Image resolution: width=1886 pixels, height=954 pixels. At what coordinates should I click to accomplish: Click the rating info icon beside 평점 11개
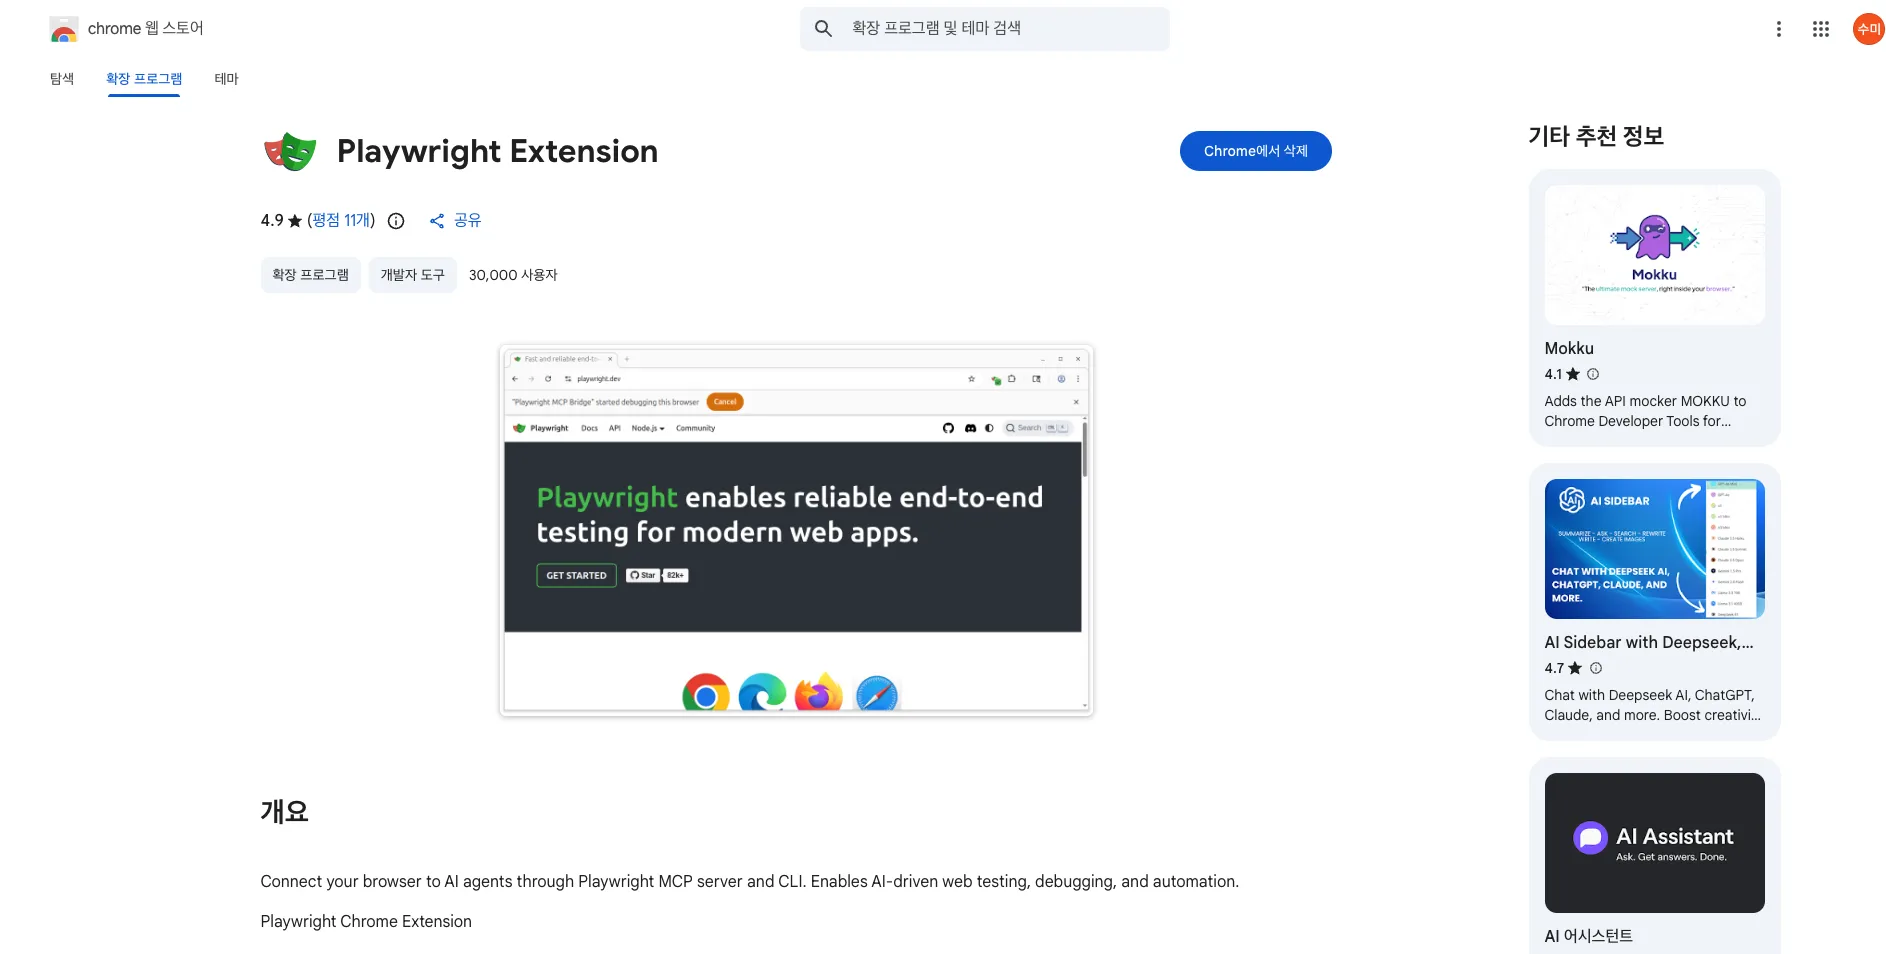coord(396,221)
